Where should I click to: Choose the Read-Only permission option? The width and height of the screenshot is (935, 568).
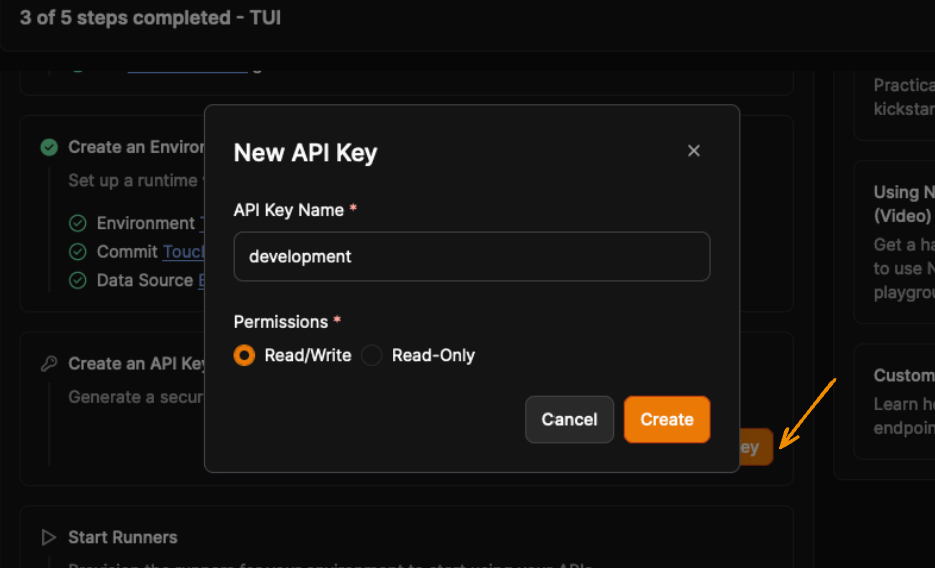point(372,356)
